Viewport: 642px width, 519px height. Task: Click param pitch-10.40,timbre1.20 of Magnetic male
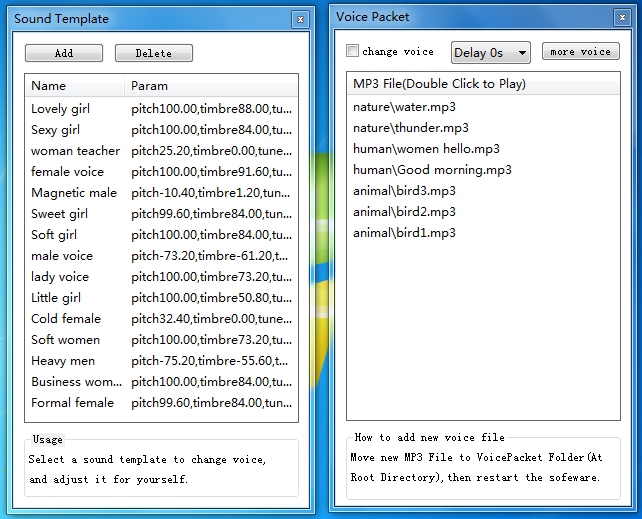click(x=210, y=193)
